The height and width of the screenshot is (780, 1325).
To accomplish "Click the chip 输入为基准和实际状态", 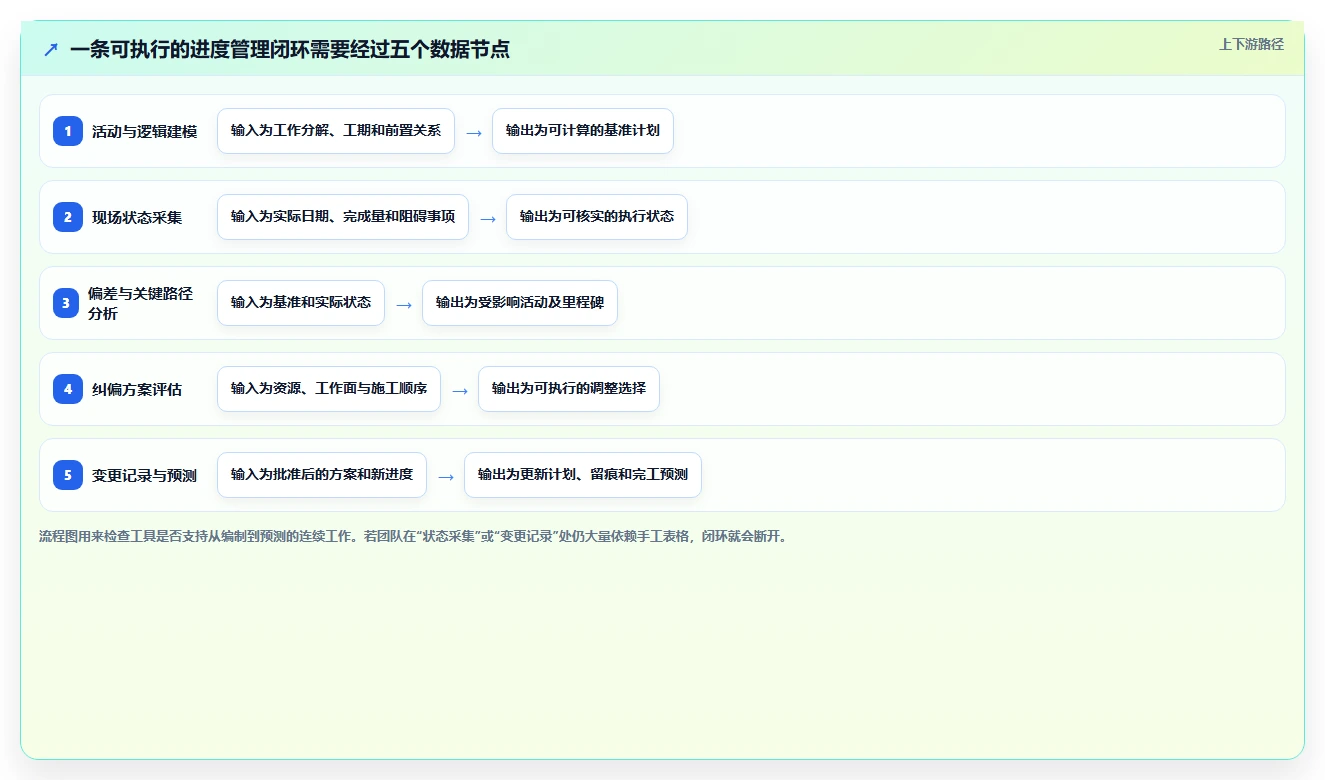I will pos(301,303).
